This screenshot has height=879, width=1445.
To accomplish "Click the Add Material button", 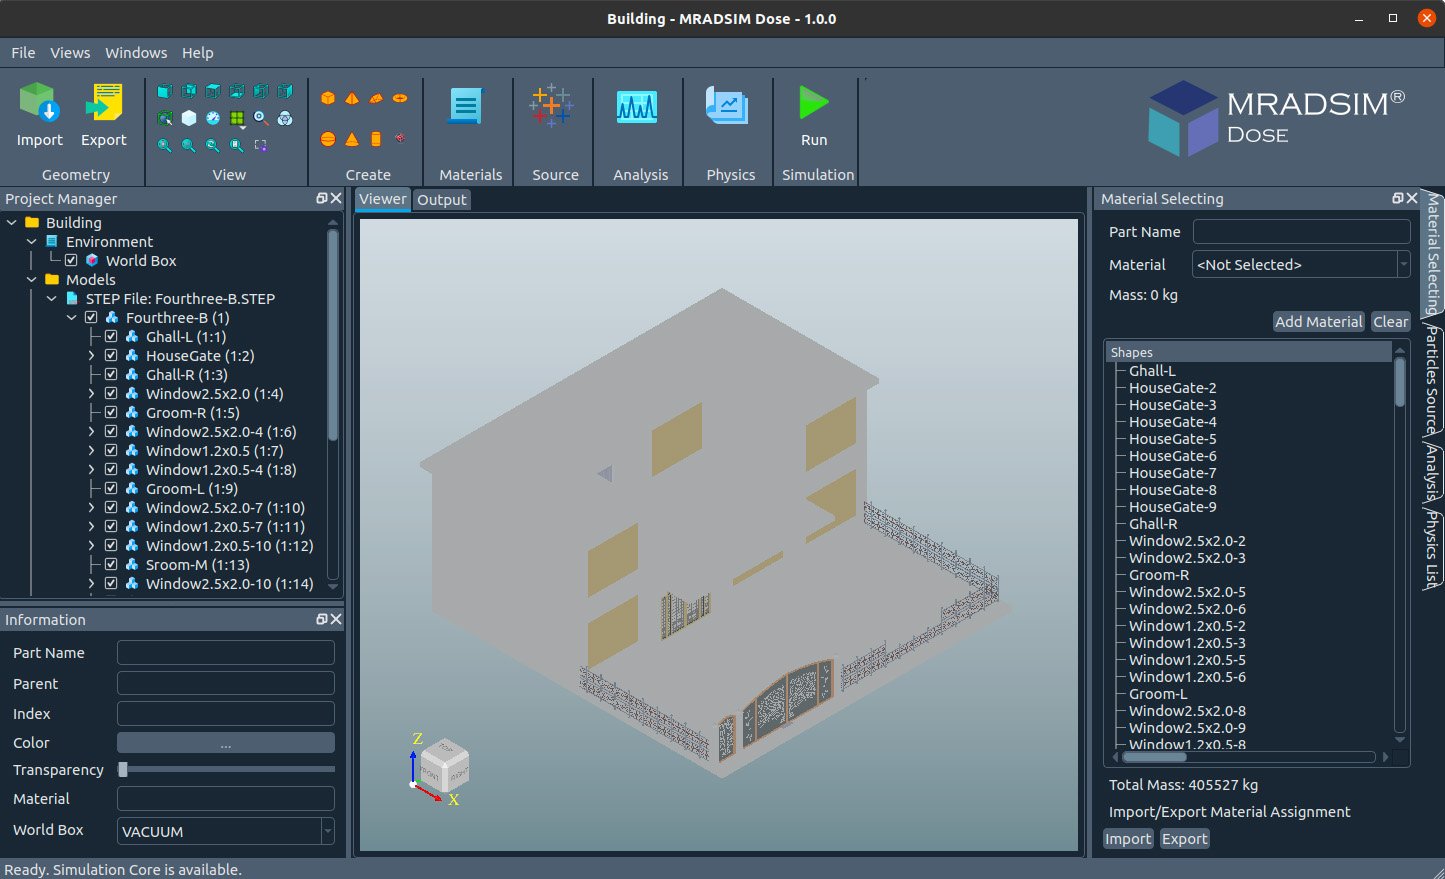I will (1318, 322).
